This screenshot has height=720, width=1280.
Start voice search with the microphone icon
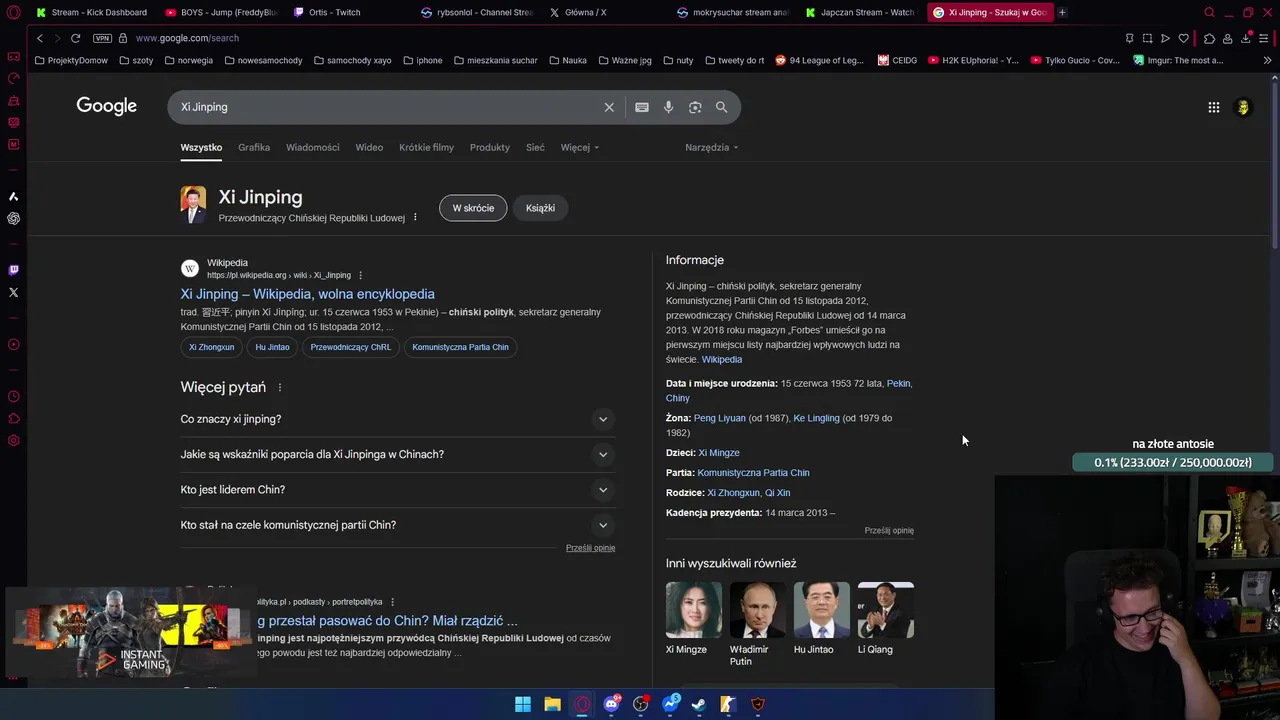point(668,107)
